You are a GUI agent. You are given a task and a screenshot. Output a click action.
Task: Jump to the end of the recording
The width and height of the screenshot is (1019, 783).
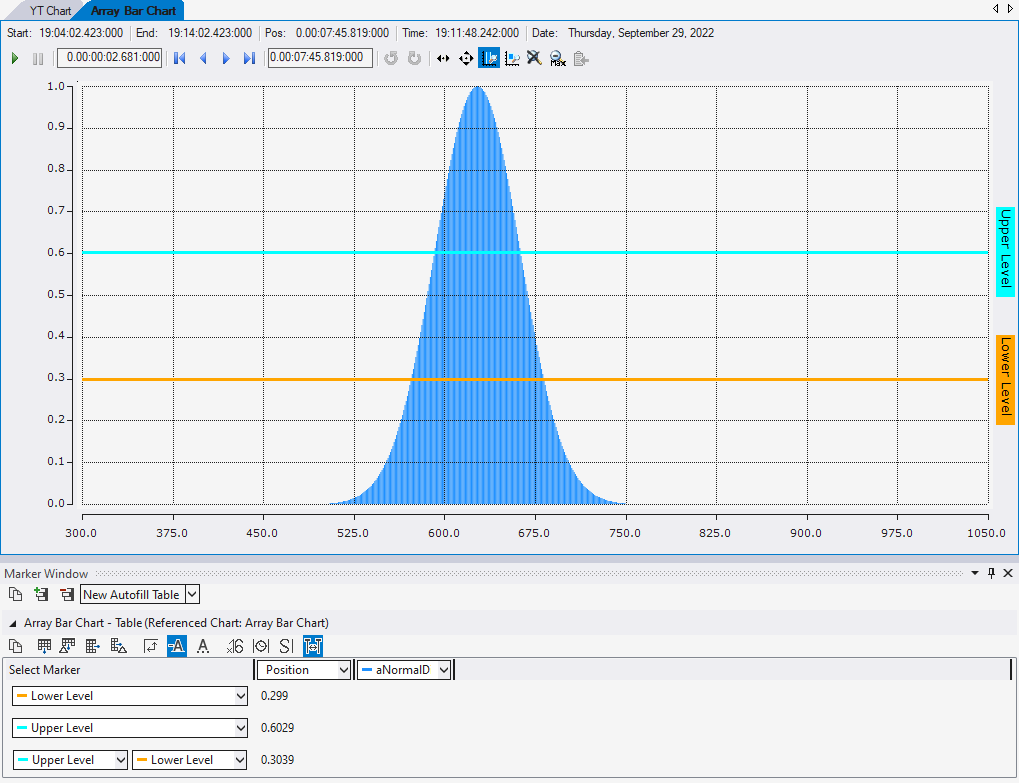point(249,58)
